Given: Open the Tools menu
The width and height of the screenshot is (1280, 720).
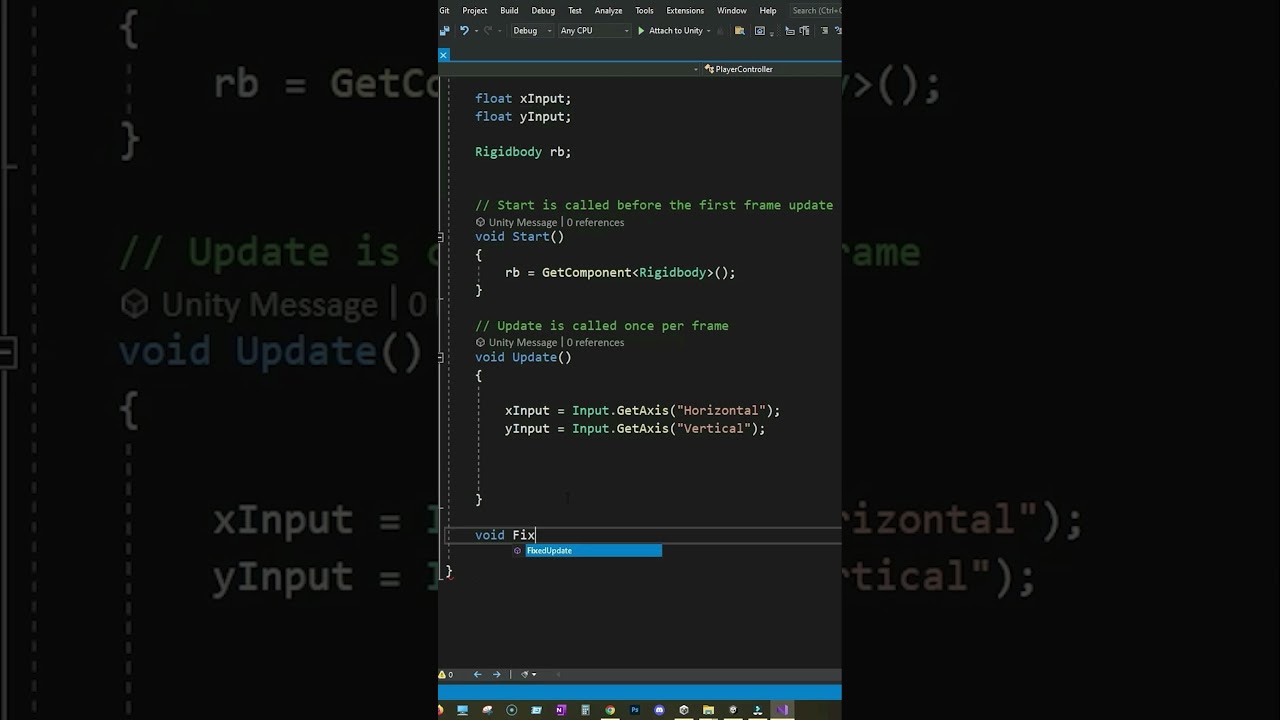Looking at the screenshot, I should 644,10.
